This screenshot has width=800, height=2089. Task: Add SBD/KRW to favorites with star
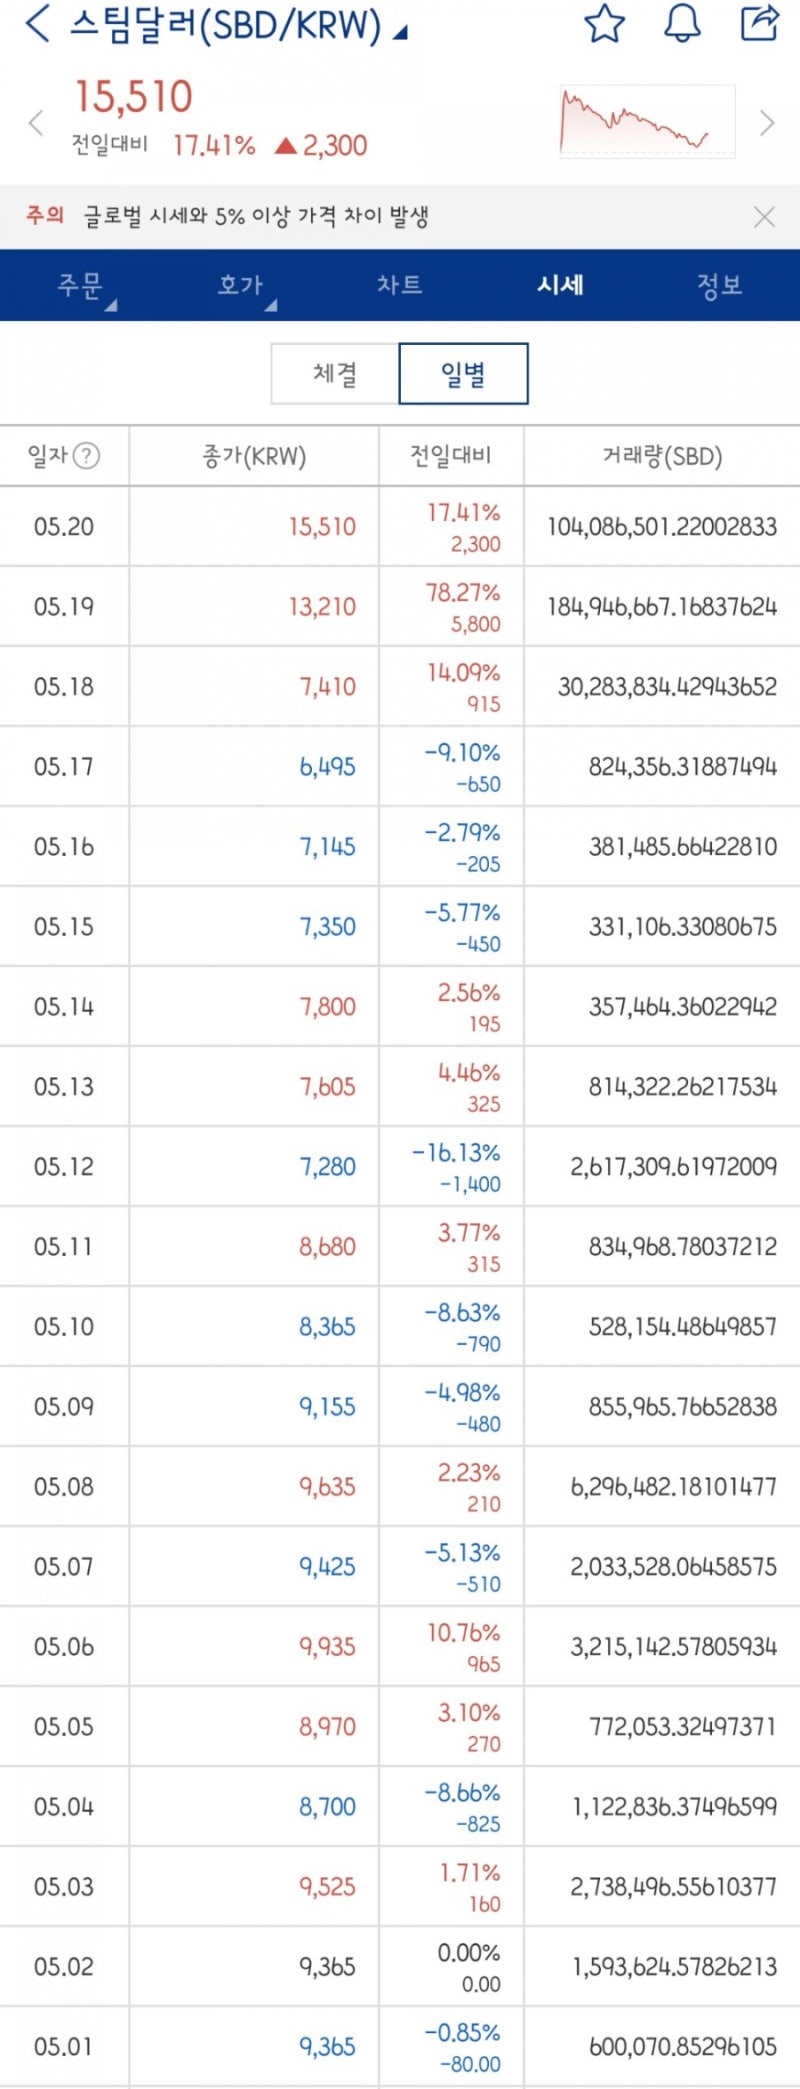pyautogui.click(x=604, y=24)
